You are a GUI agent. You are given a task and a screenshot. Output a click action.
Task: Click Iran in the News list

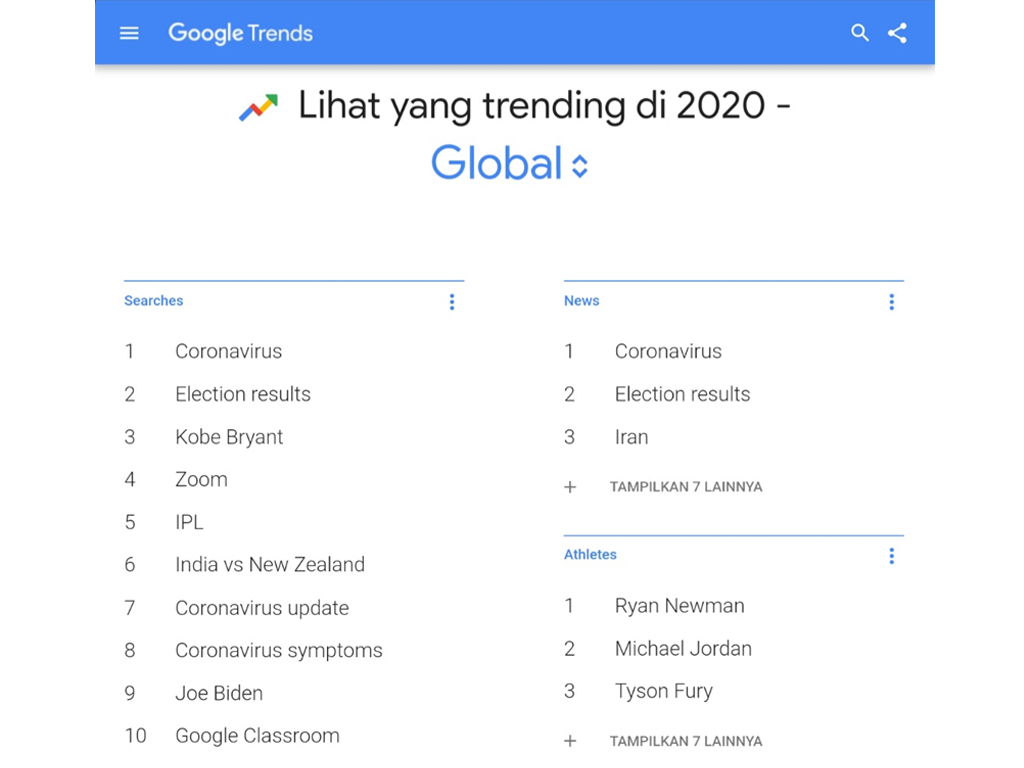(x=631, y=437)
